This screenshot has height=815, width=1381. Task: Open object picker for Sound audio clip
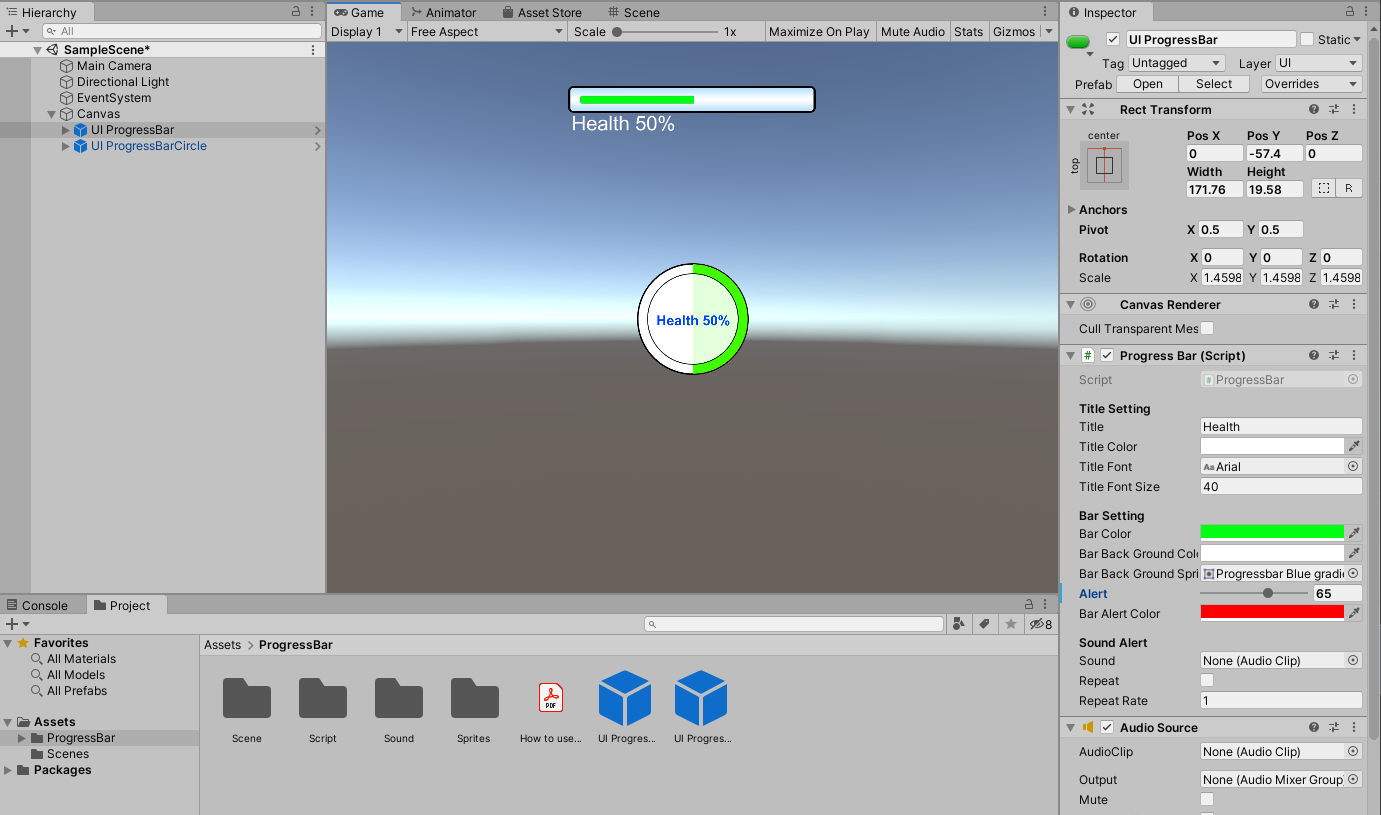click(1353, 661)
